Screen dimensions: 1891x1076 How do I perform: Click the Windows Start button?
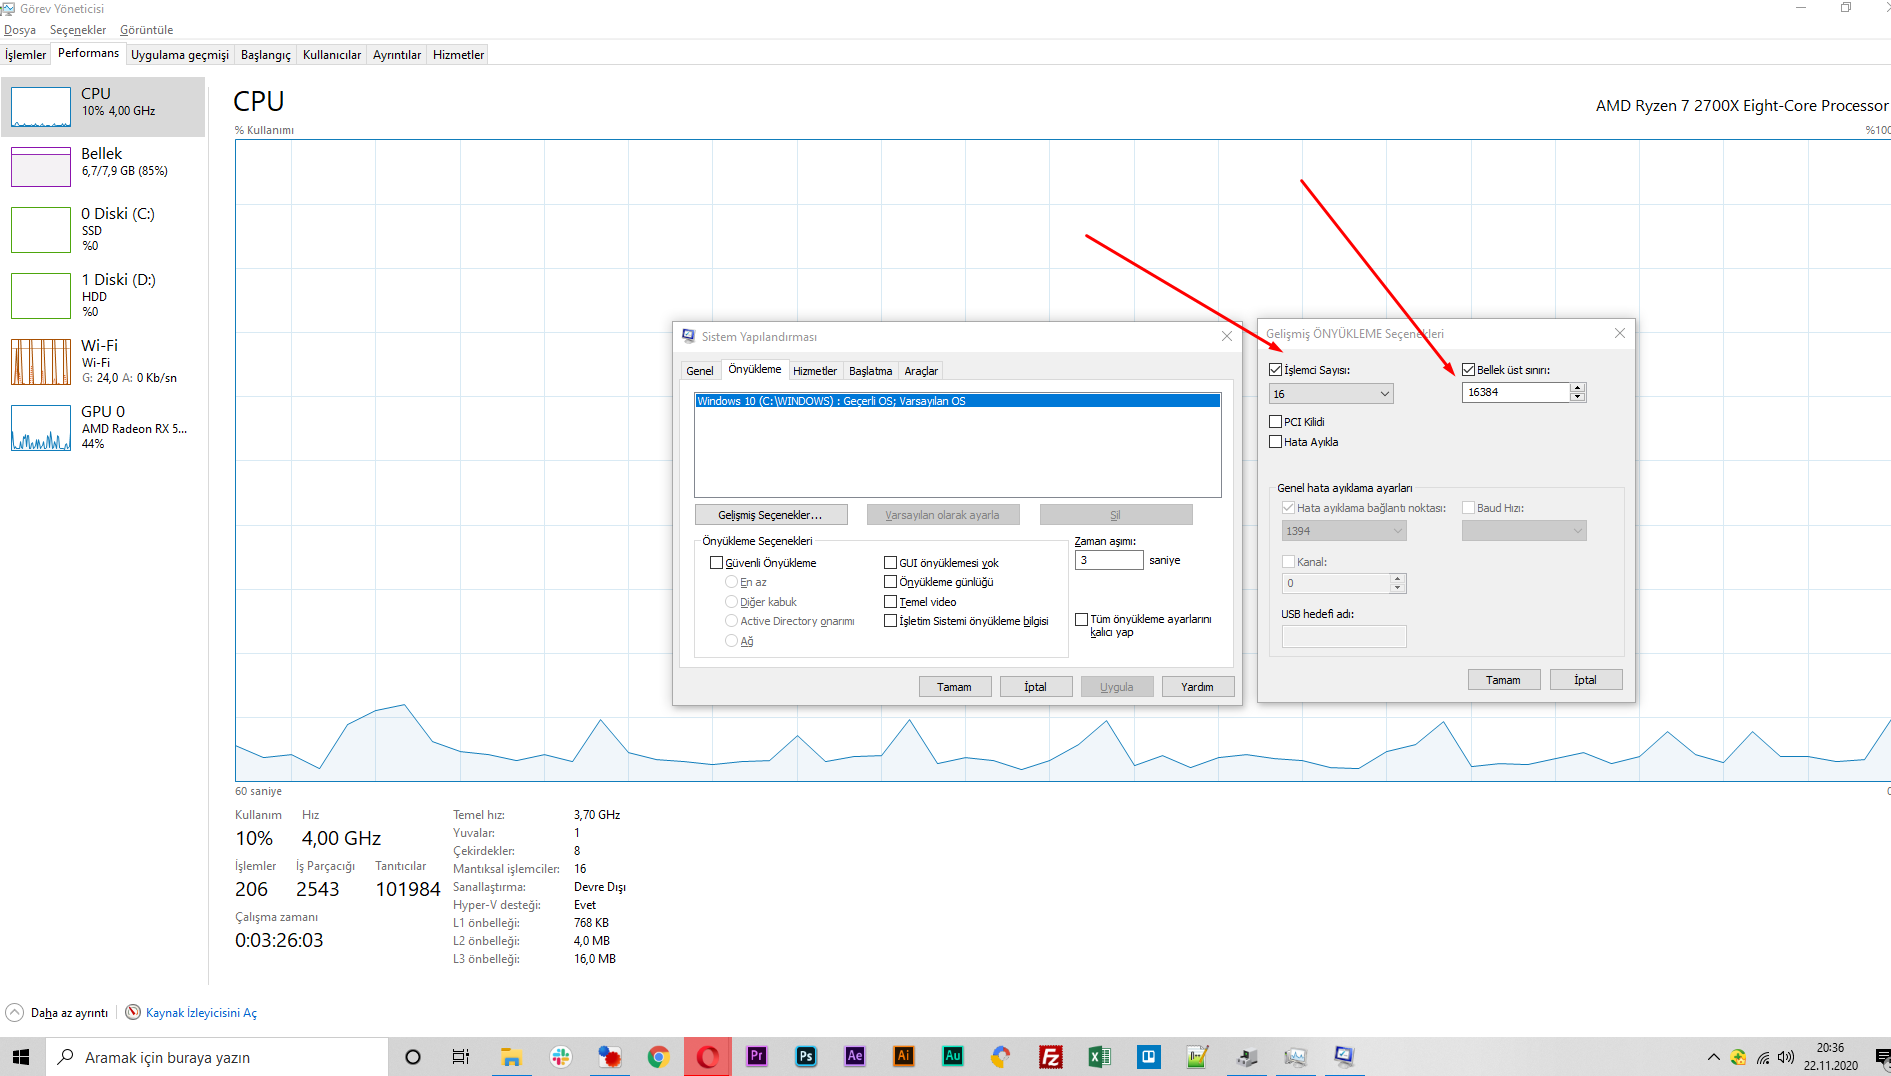coord(21,1057)
